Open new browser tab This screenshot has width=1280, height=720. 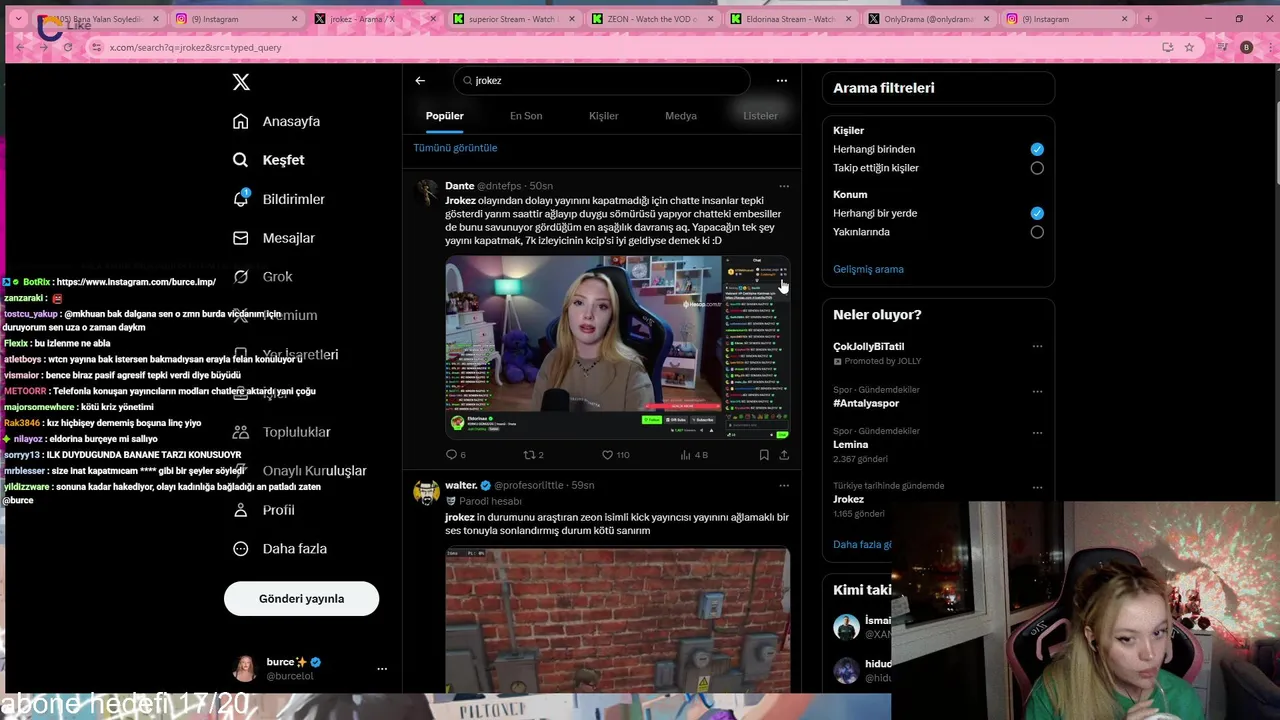pyautogui.click(x=1148, y=19)
